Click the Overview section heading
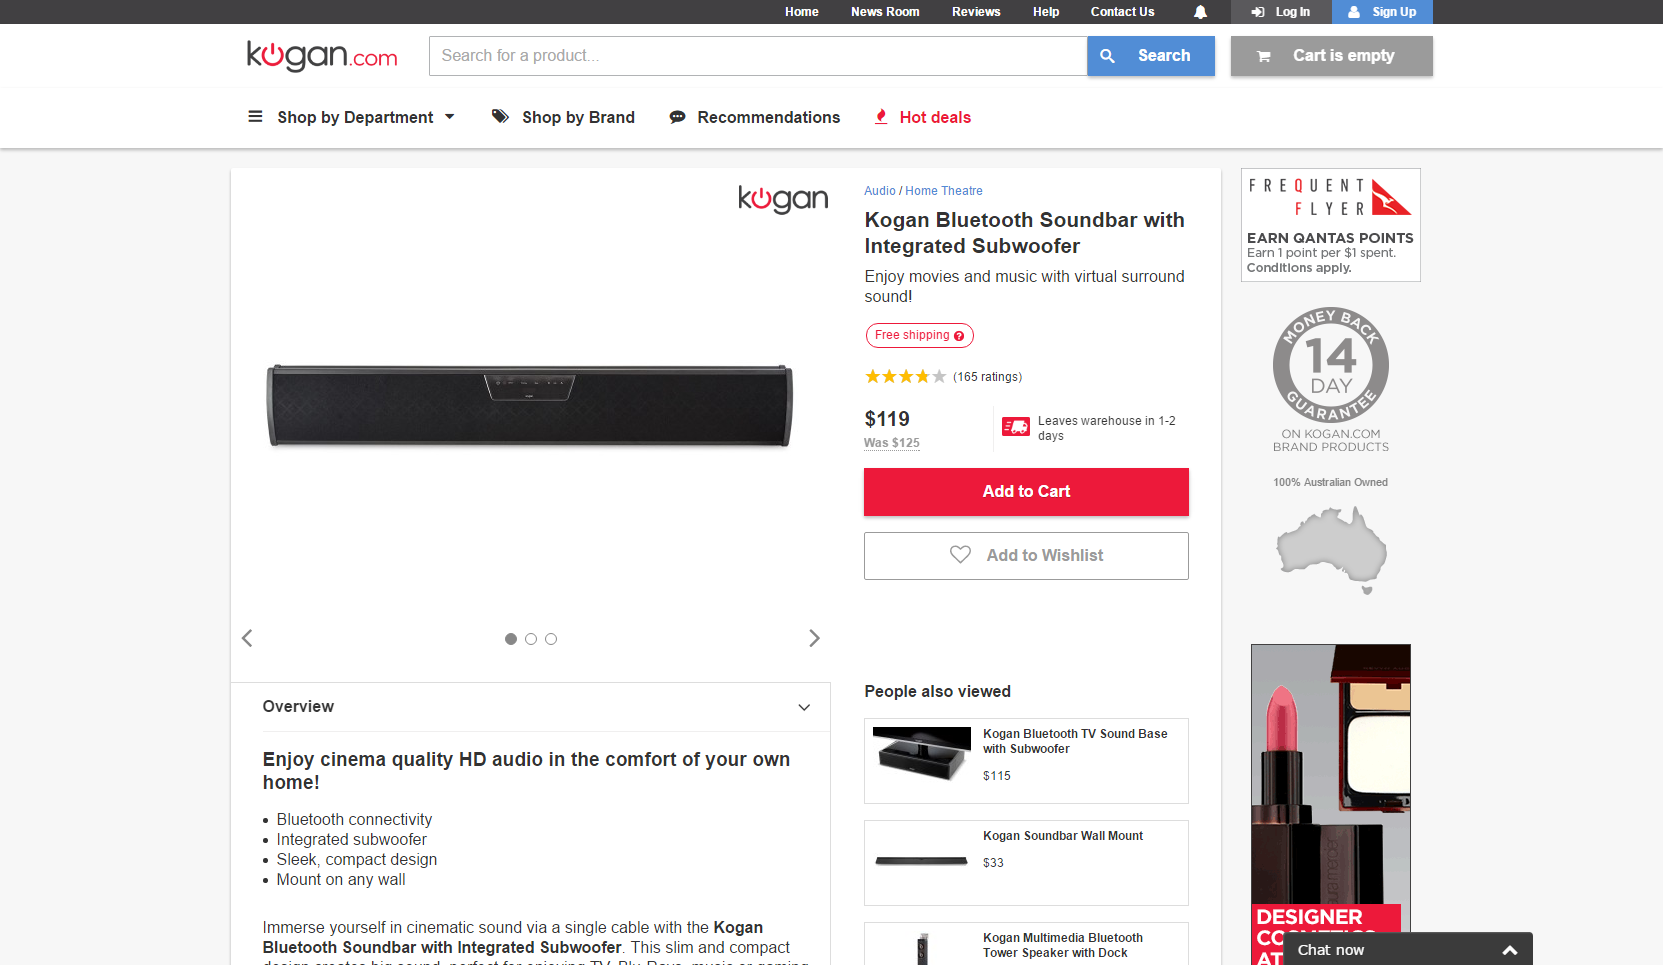The image size is (1663, 965). (x=298, y=707)
